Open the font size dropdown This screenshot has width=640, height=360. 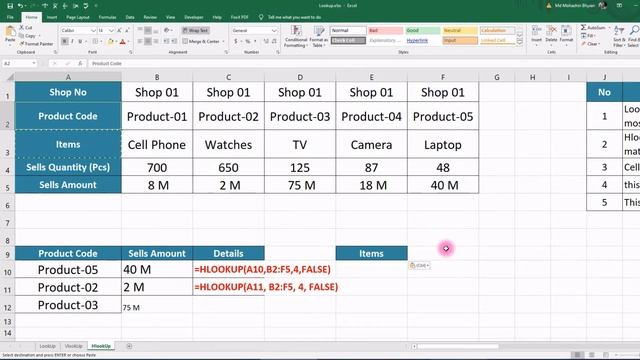(111, 31)
